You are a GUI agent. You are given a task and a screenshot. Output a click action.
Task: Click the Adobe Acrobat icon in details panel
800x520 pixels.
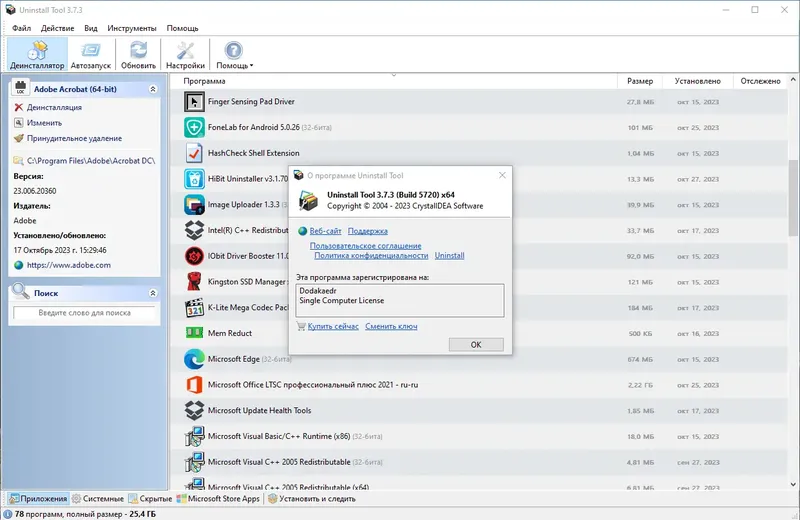point(20,88)
